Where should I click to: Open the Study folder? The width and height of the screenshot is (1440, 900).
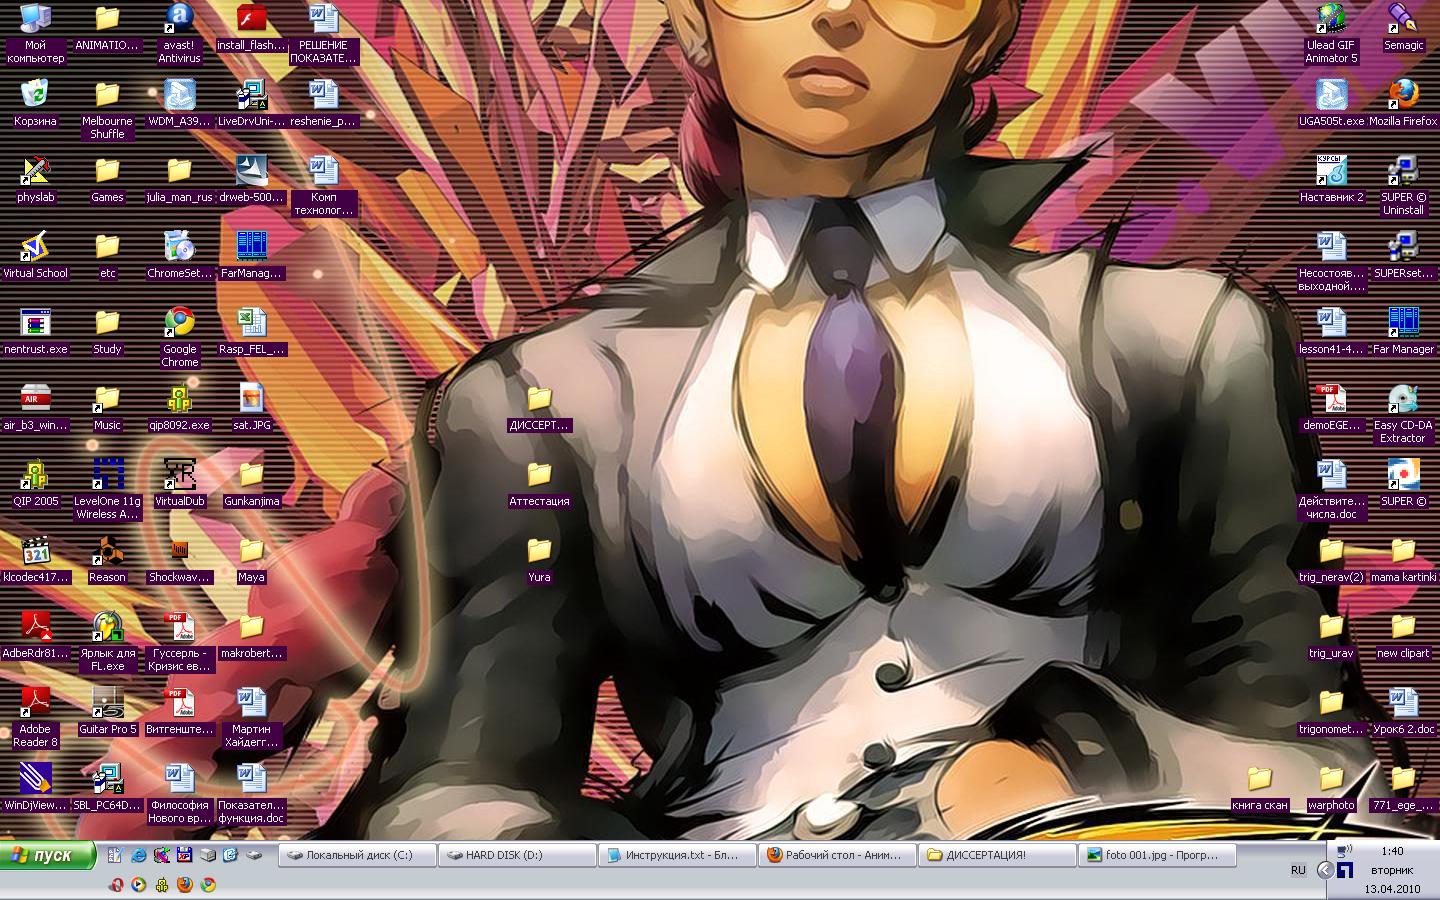tap(107, 331)
